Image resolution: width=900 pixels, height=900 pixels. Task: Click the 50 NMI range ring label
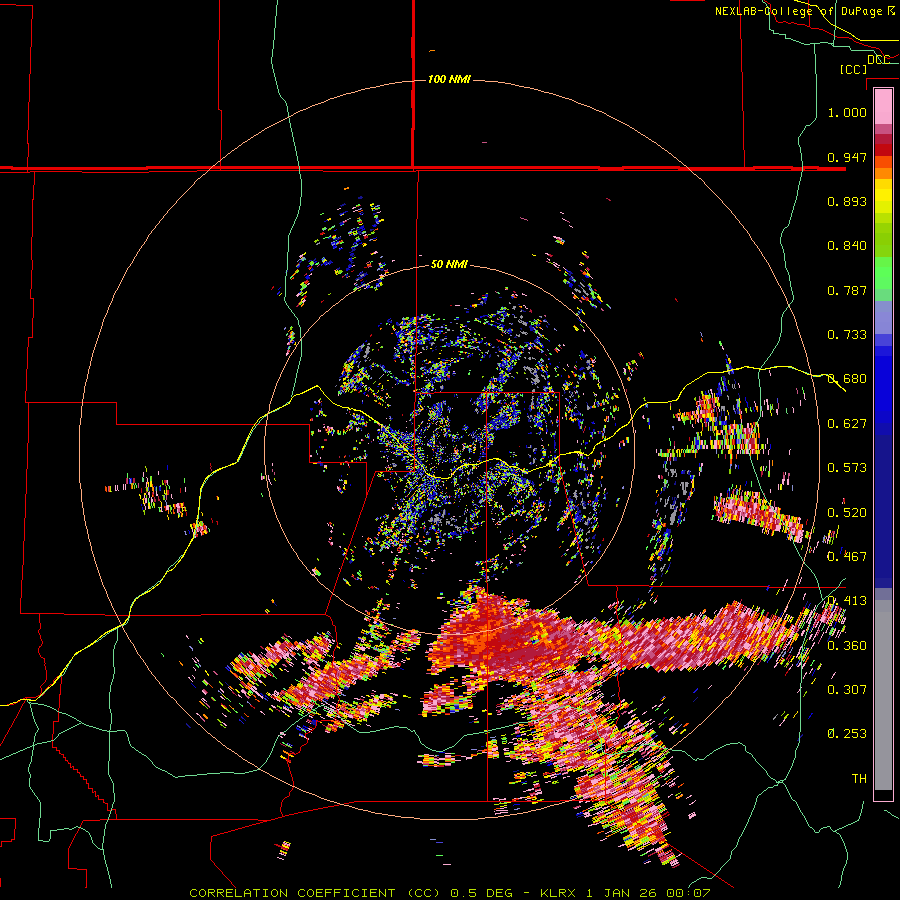click(449, 264)
